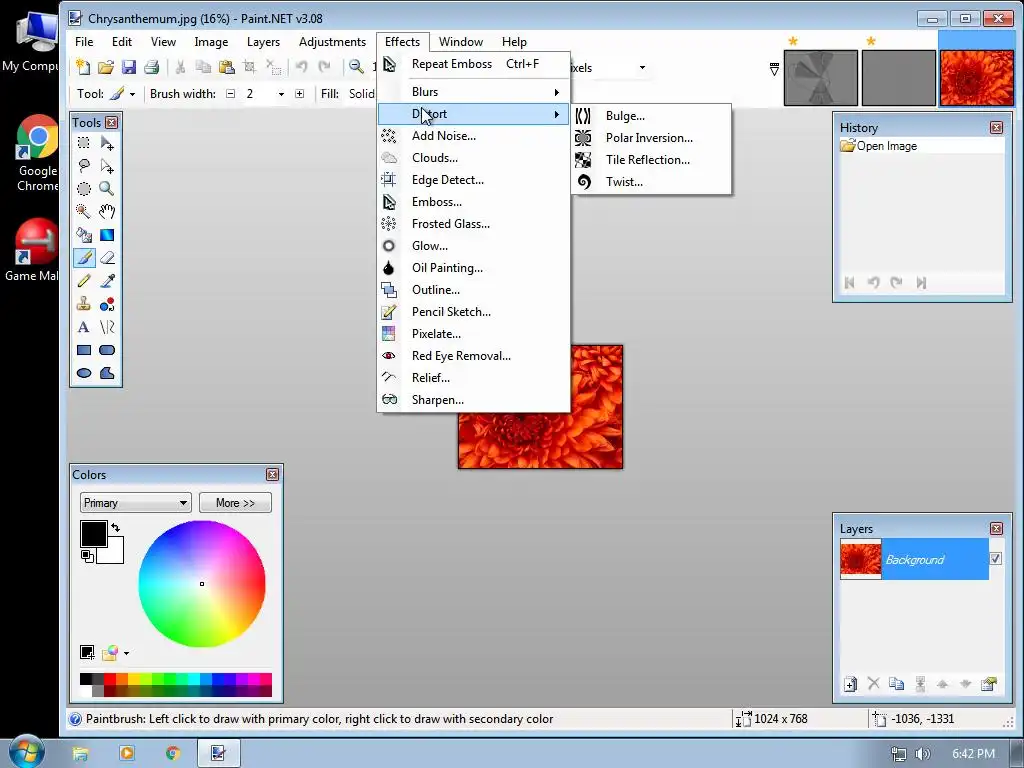Expand the Distort submenu entry

(473, 114)
